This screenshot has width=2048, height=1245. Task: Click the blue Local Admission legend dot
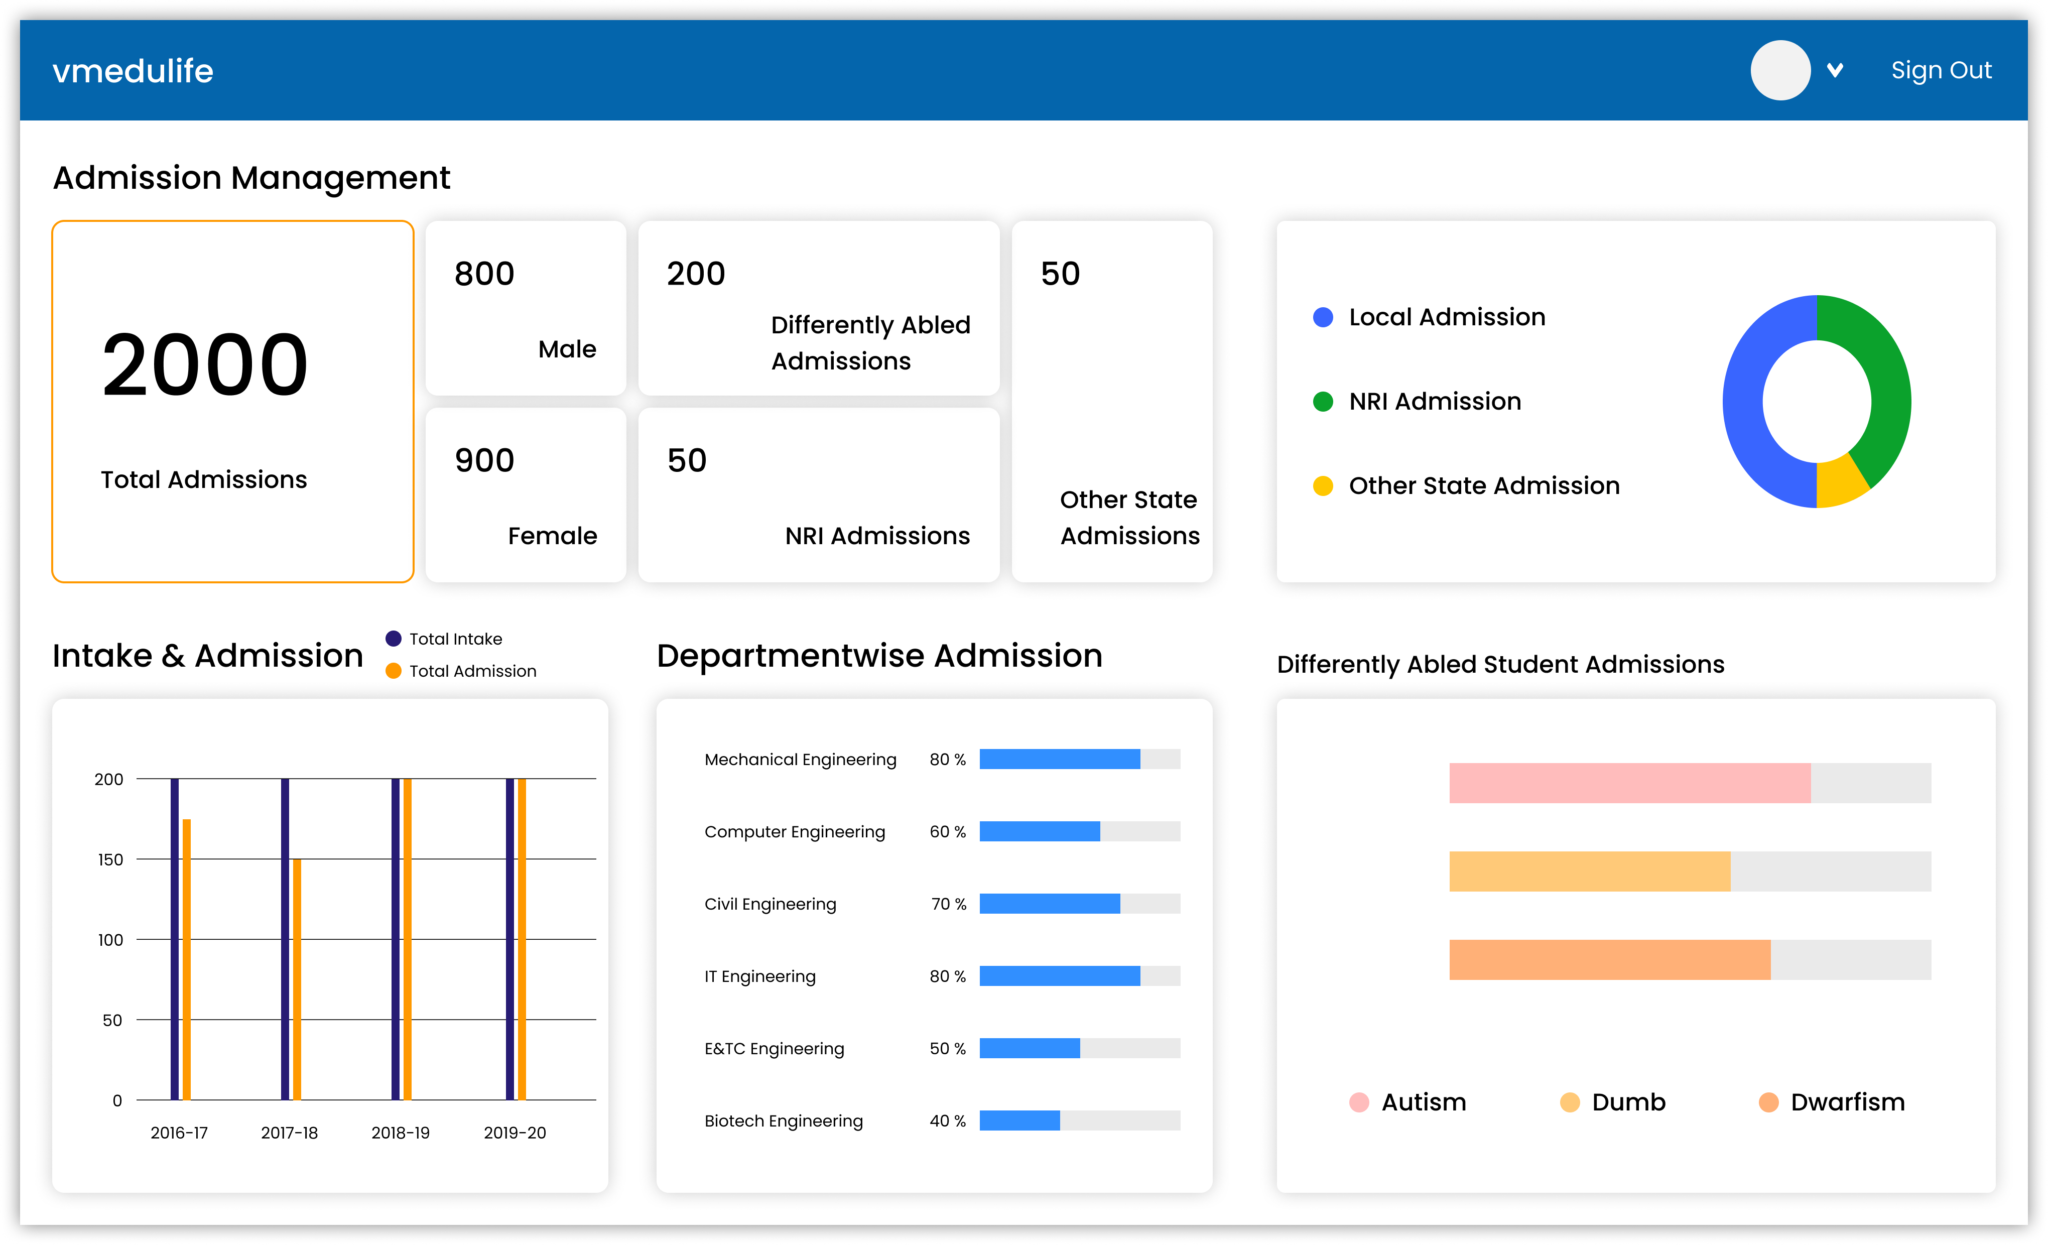click(1322, 316)
